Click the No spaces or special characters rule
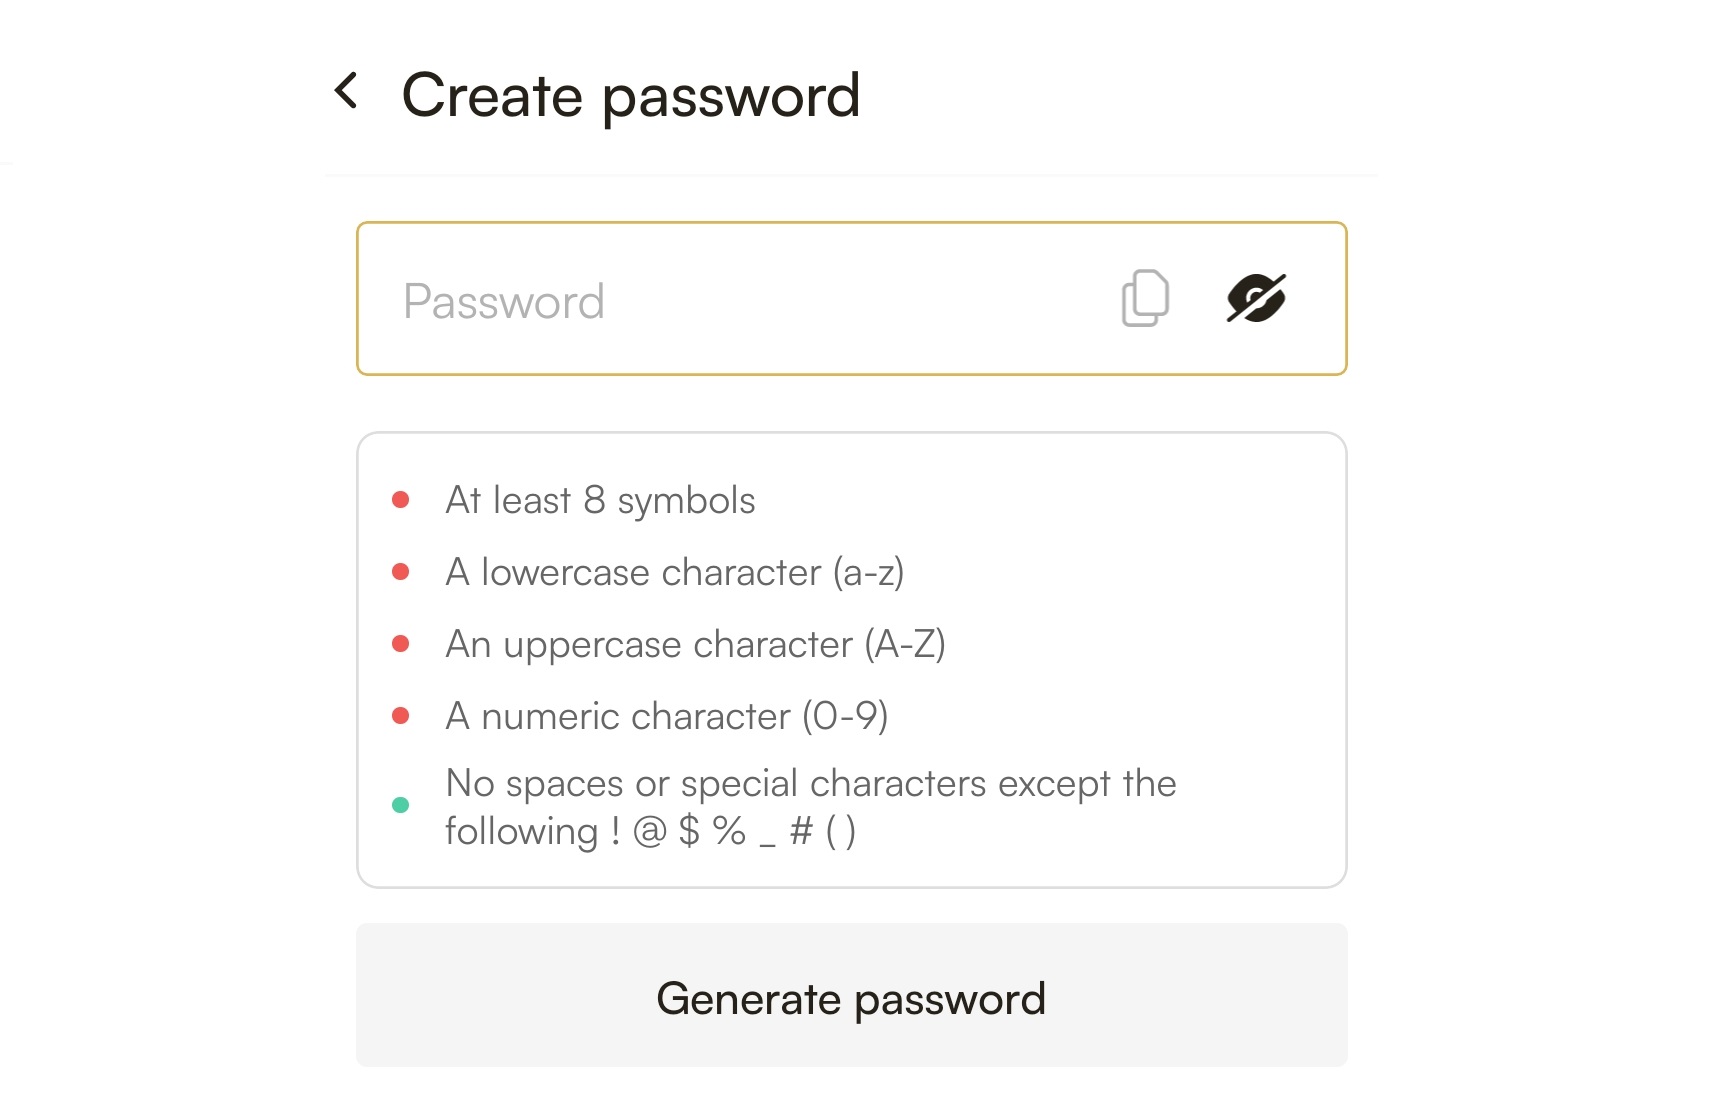1716x1112 pixels. pos(811,807)
